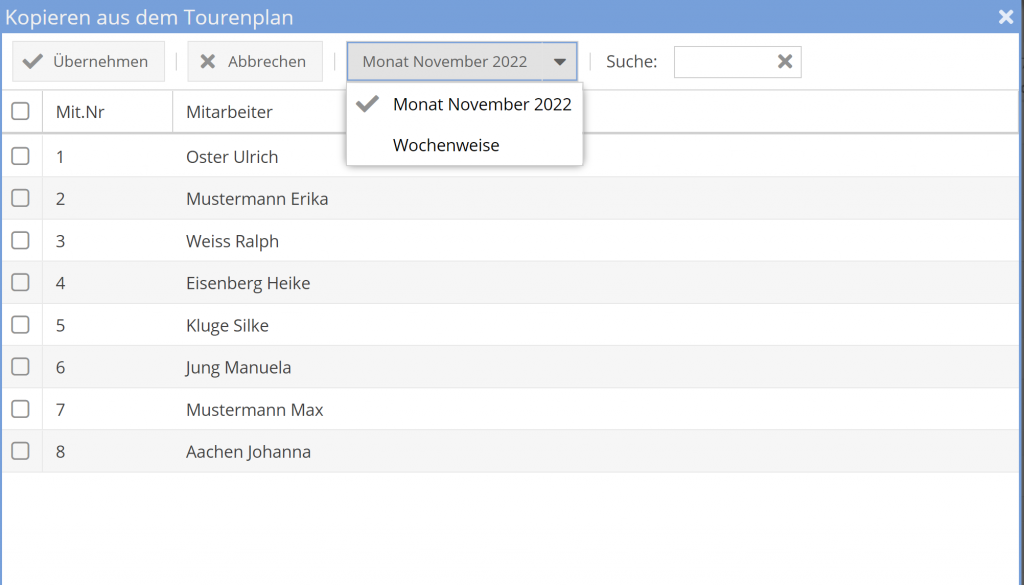Choose Monat November 2022 in the open list
This screenshot has width=1024, height=585.
click(482, 103)
